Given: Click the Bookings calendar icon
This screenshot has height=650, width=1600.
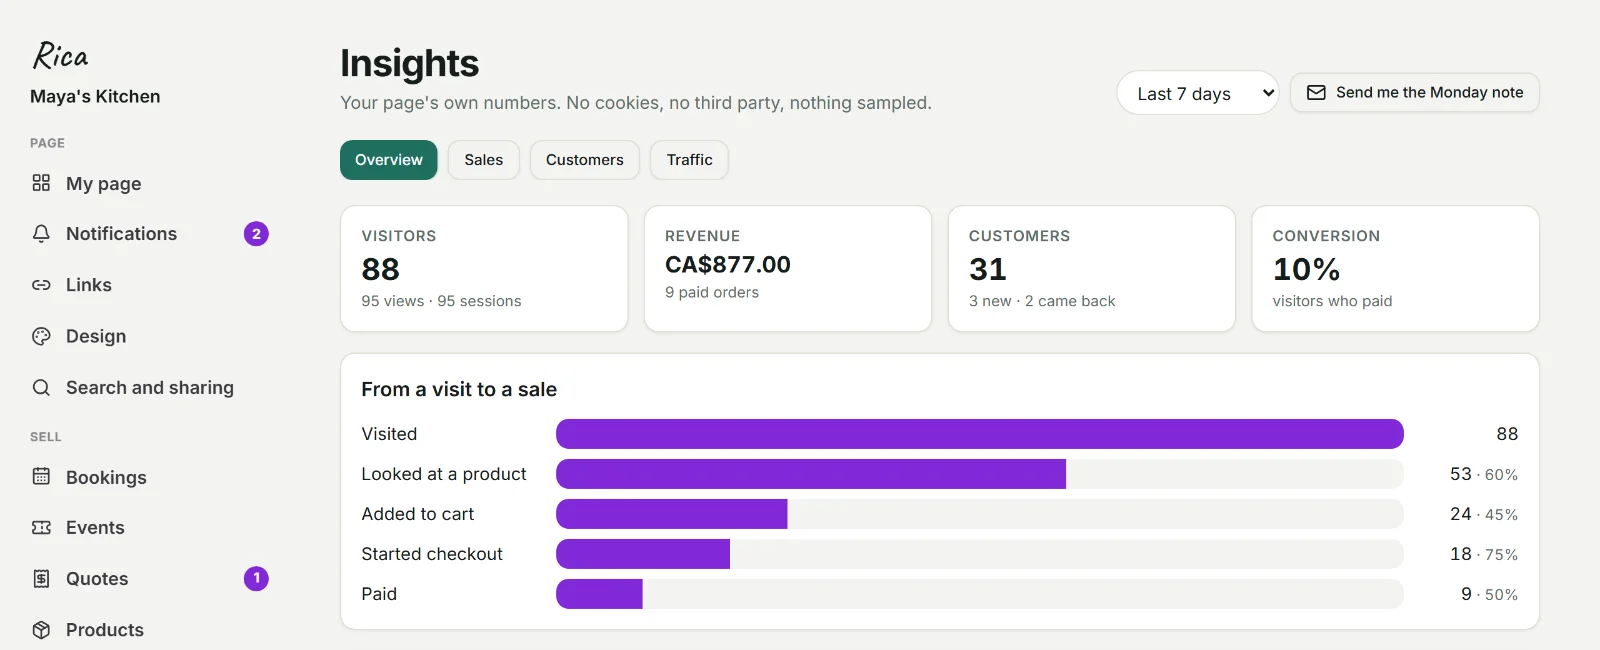Looking at the screenshot, I should click(41, 477).
